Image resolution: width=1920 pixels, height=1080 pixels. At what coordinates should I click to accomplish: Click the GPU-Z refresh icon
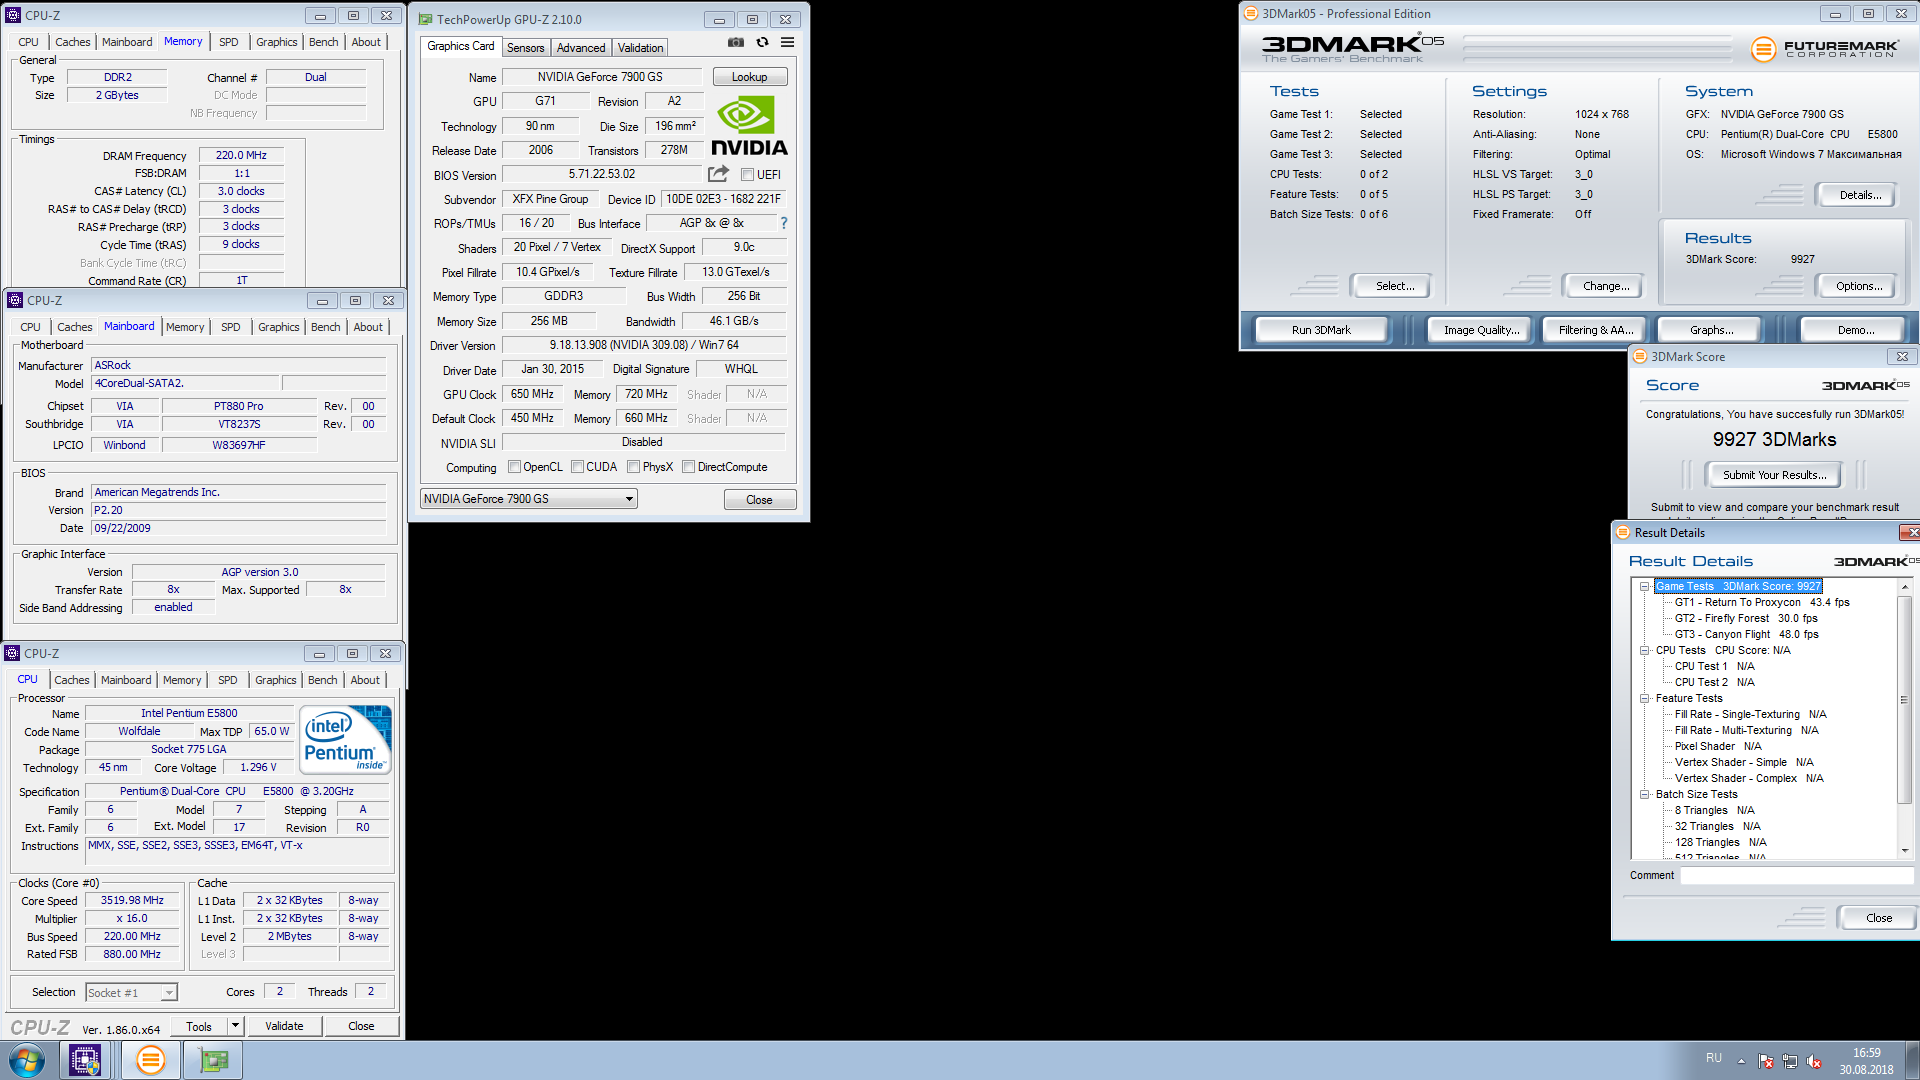coord(762,43)
